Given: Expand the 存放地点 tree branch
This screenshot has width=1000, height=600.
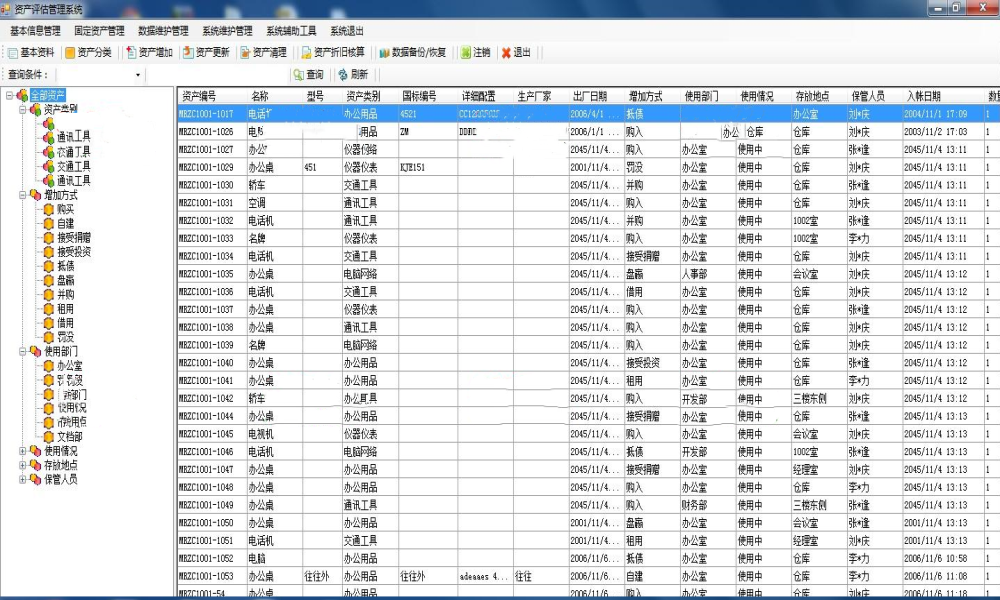Looking at the screenshot, I should click(22, 465).
